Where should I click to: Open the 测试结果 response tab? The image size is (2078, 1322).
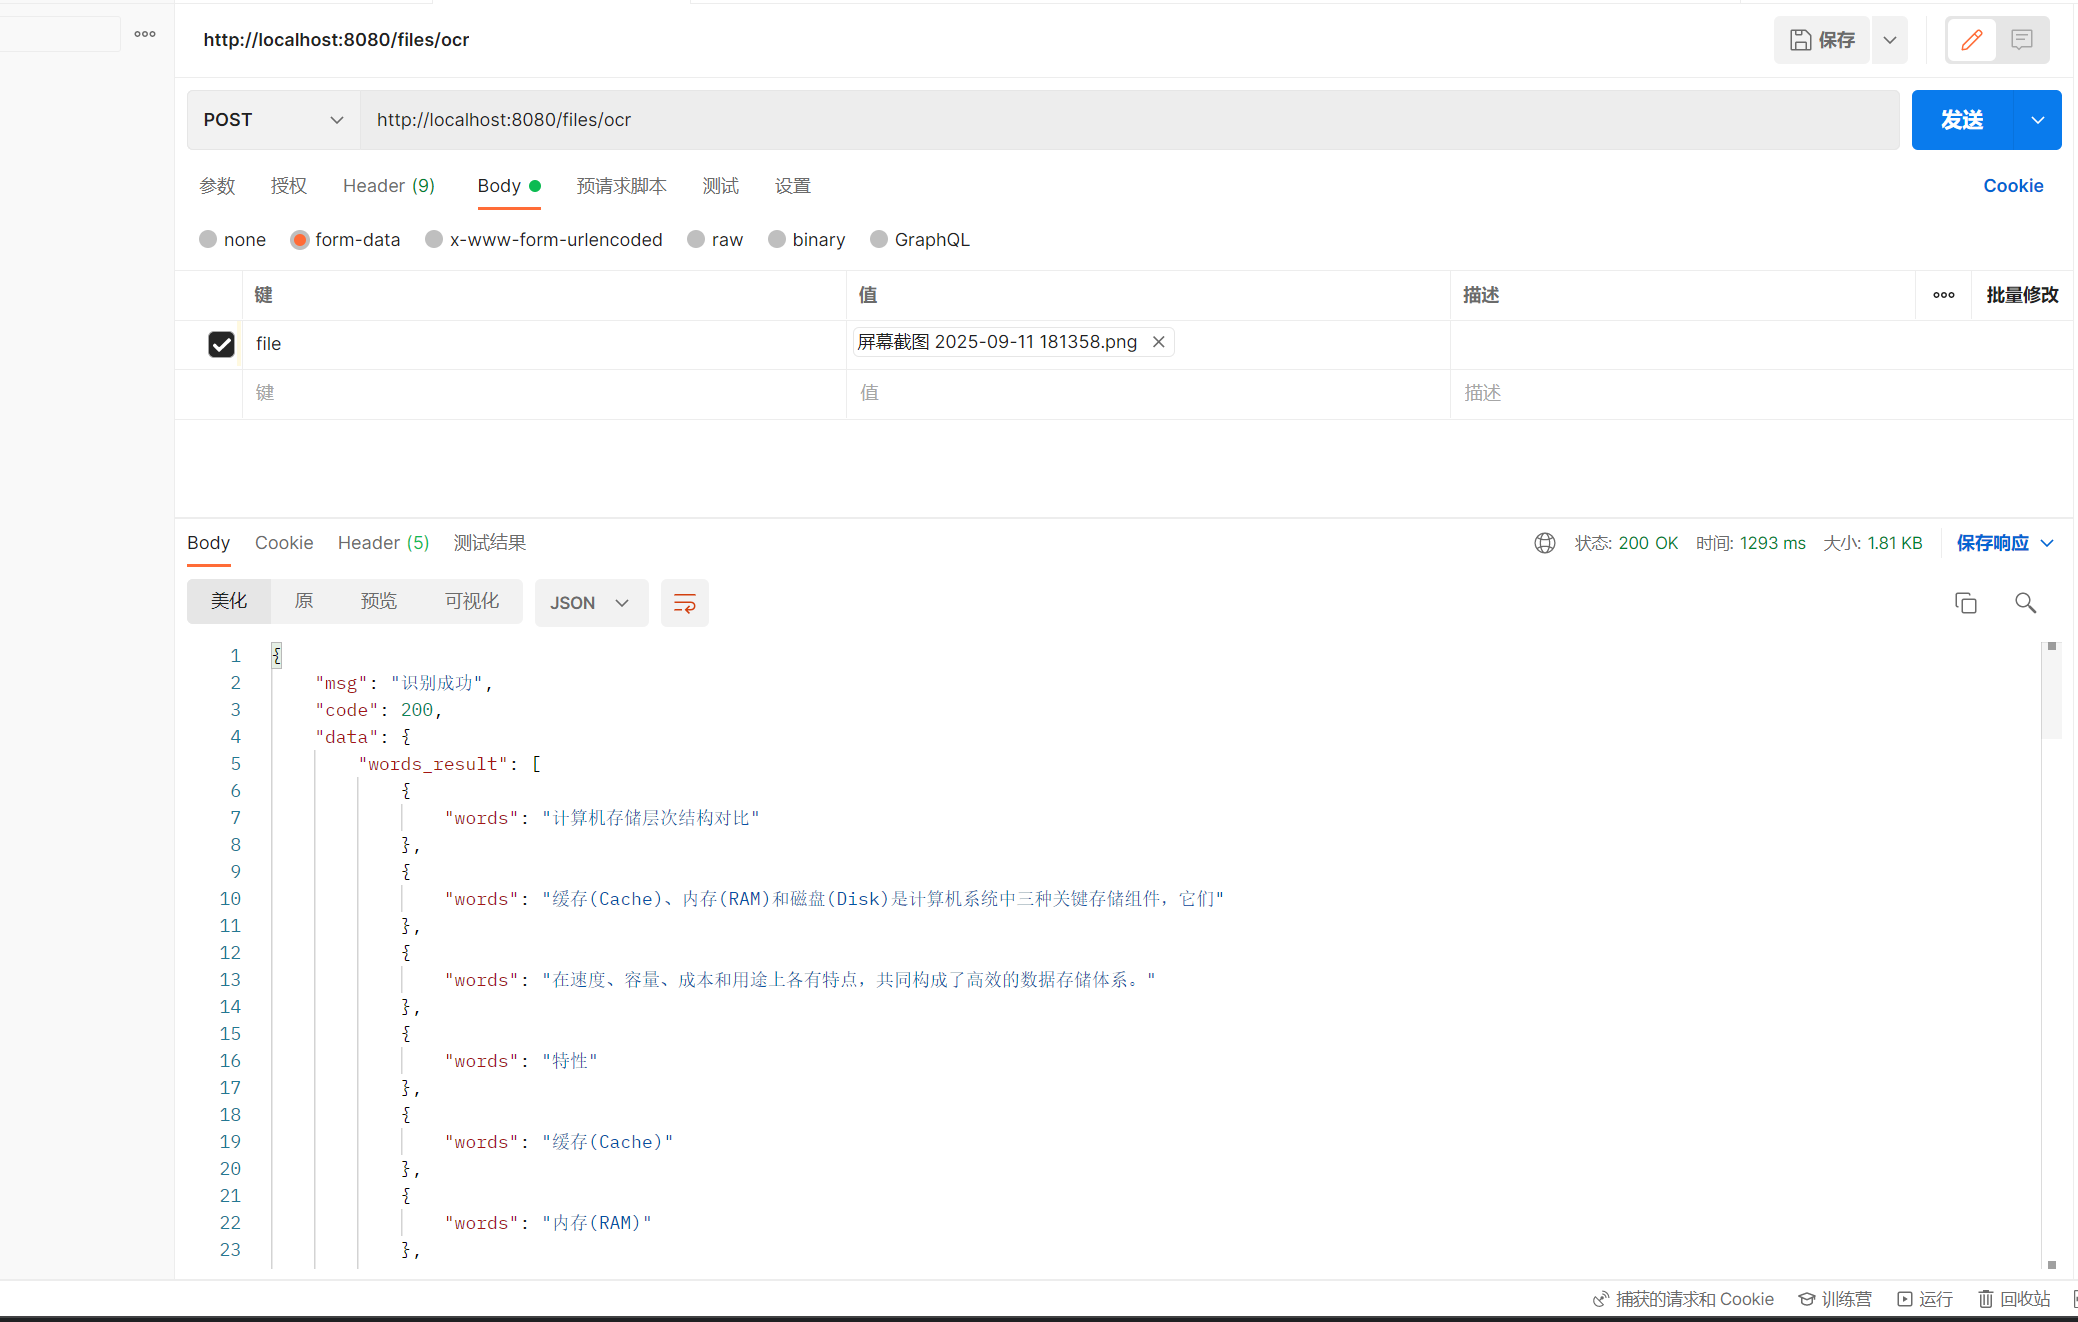pyautogui.click(x=489, y=543)
